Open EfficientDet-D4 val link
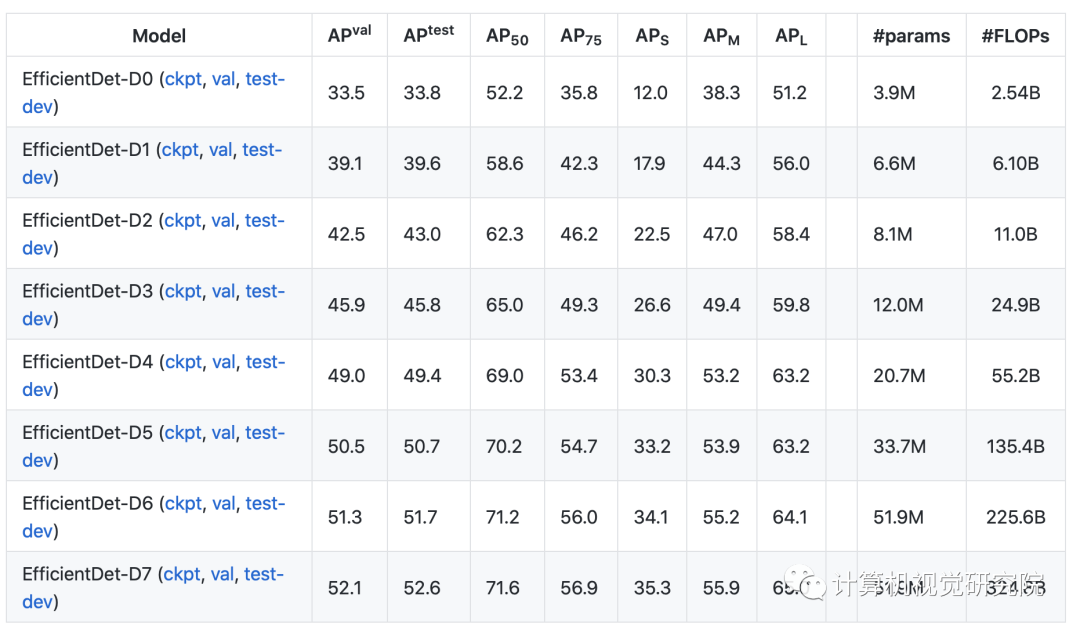1080x632 pixels. [x=223, y=362]
